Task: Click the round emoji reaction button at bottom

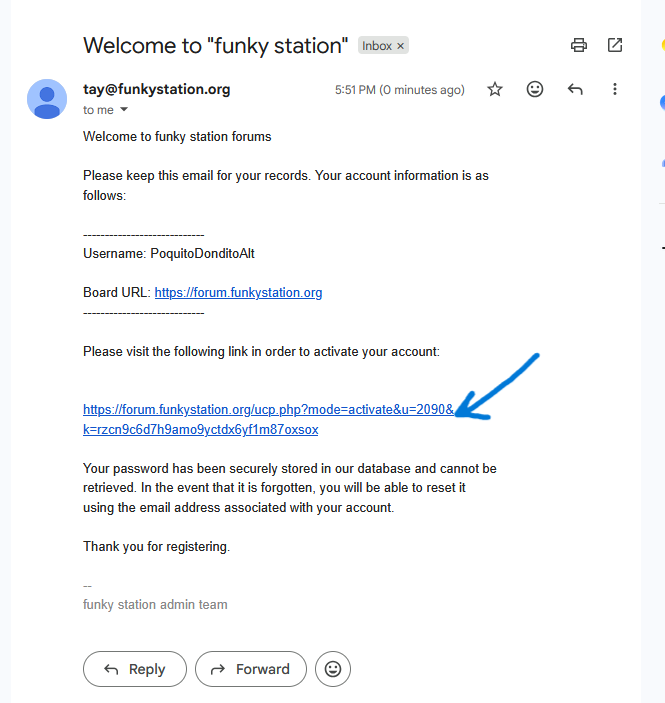Action: coord(333,669)
